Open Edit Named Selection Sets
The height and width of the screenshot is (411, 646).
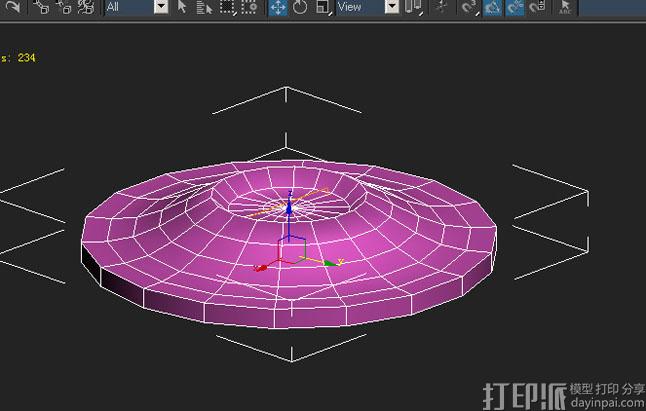point(566,7)
